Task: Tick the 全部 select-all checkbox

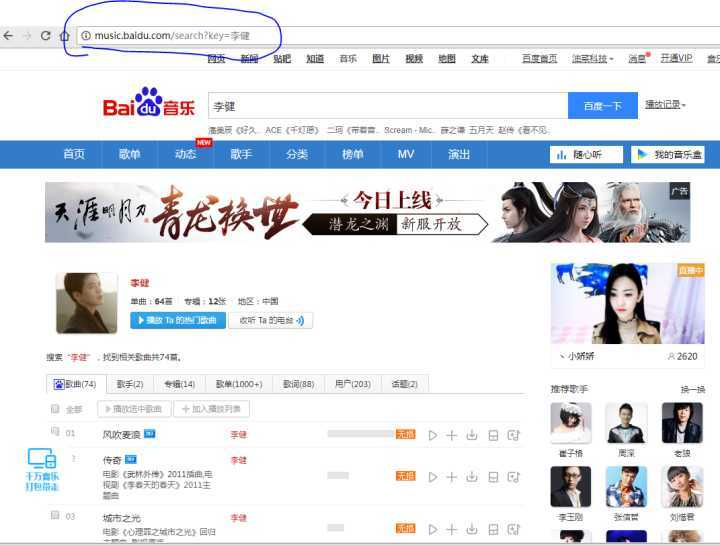Action: [55, 409]
